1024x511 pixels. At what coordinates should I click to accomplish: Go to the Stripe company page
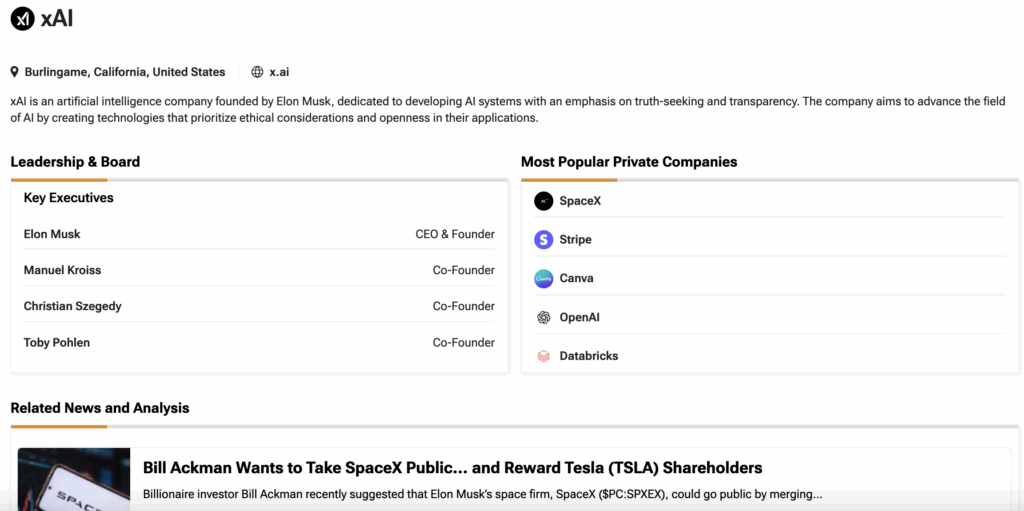pos(575,240)
